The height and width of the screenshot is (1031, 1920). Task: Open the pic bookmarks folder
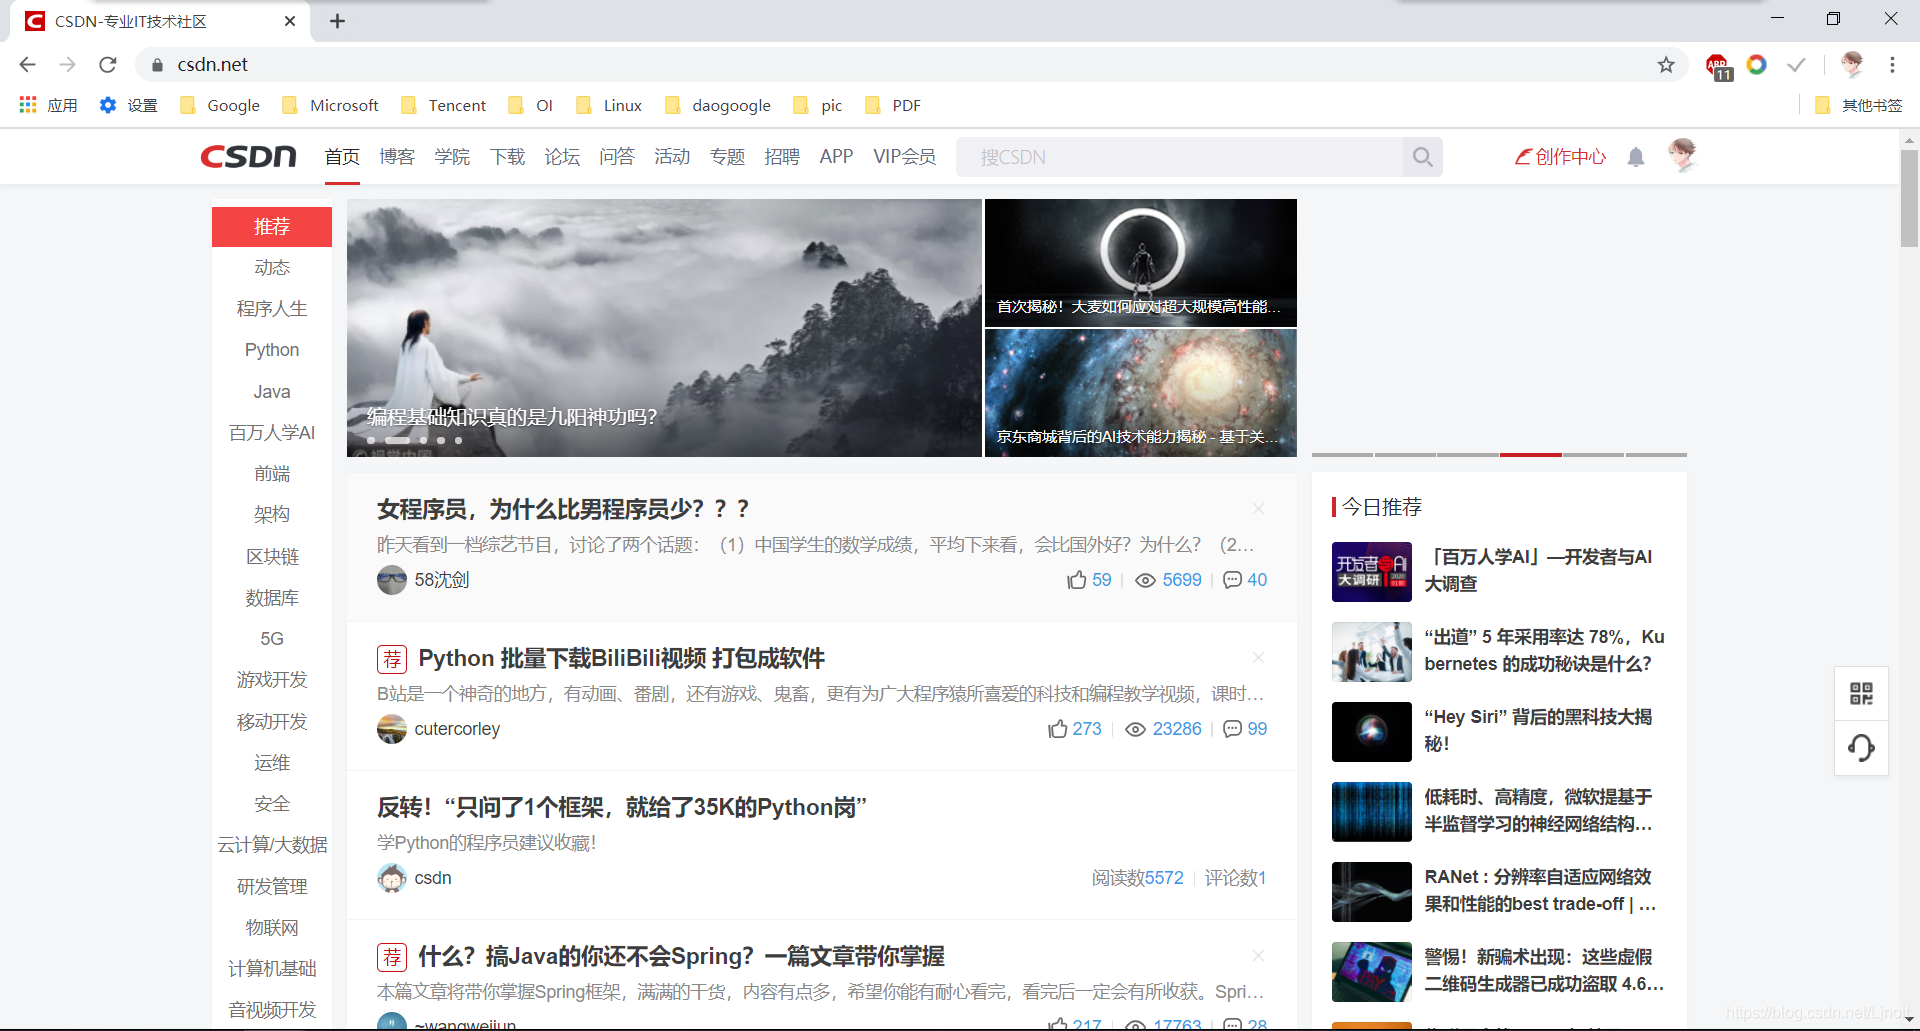(817, 105)
